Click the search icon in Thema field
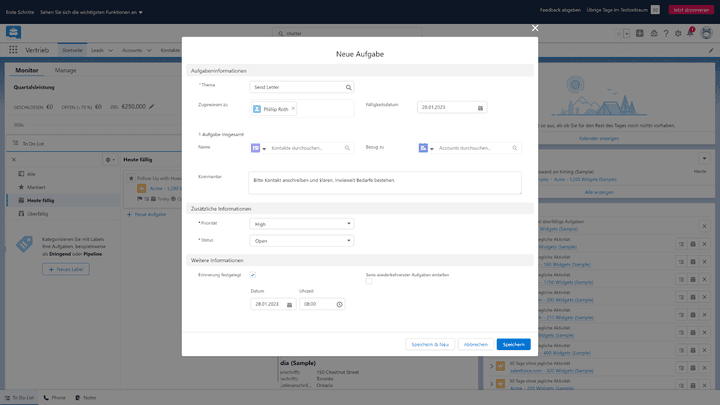Screen dimensions: 720x405 pyautogui.click(x=348, y=88)
